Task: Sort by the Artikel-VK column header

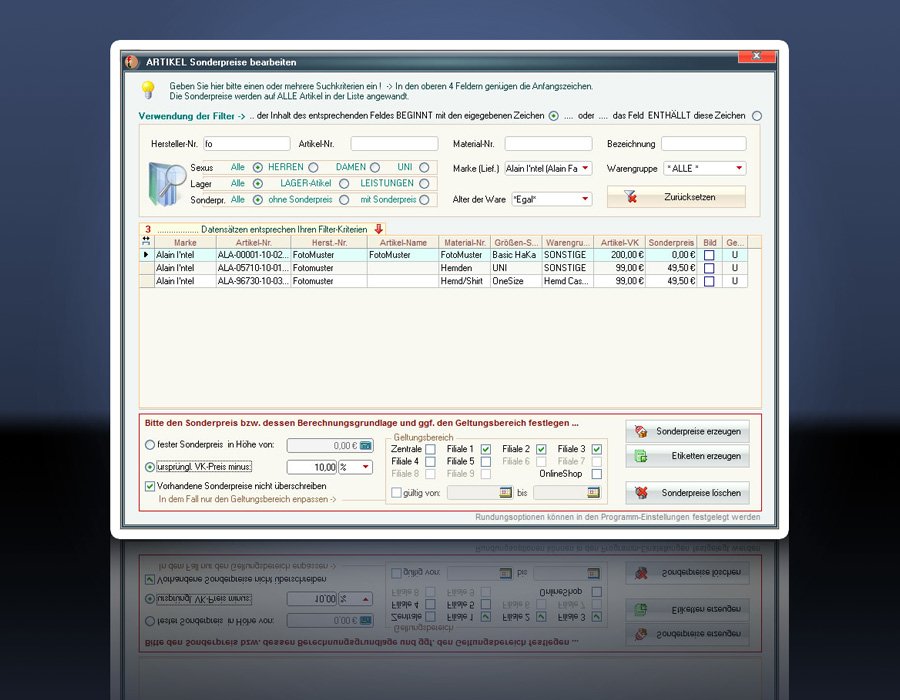Action: pos(619,242)
